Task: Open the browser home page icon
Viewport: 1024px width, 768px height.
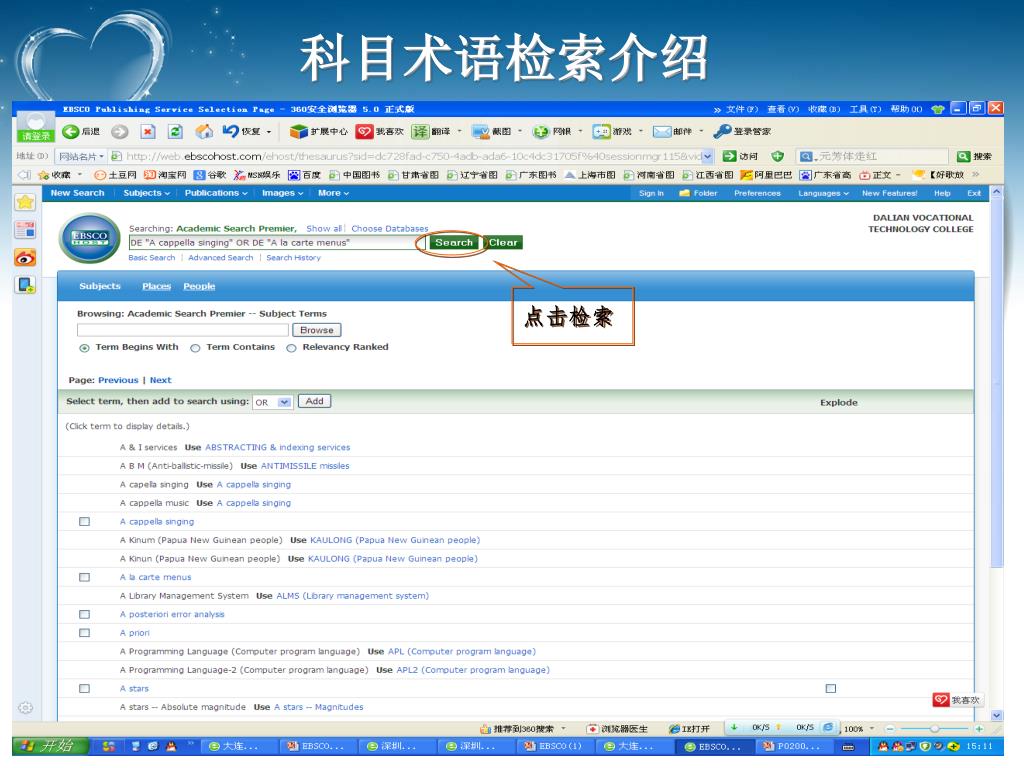Action: click(204, 132)
